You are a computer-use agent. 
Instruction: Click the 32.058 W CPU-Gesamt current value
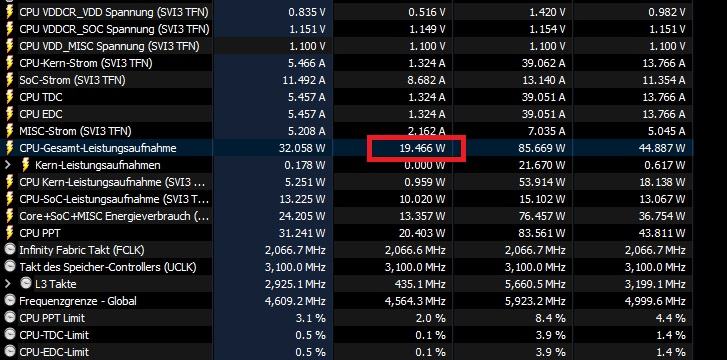(302, 148)
